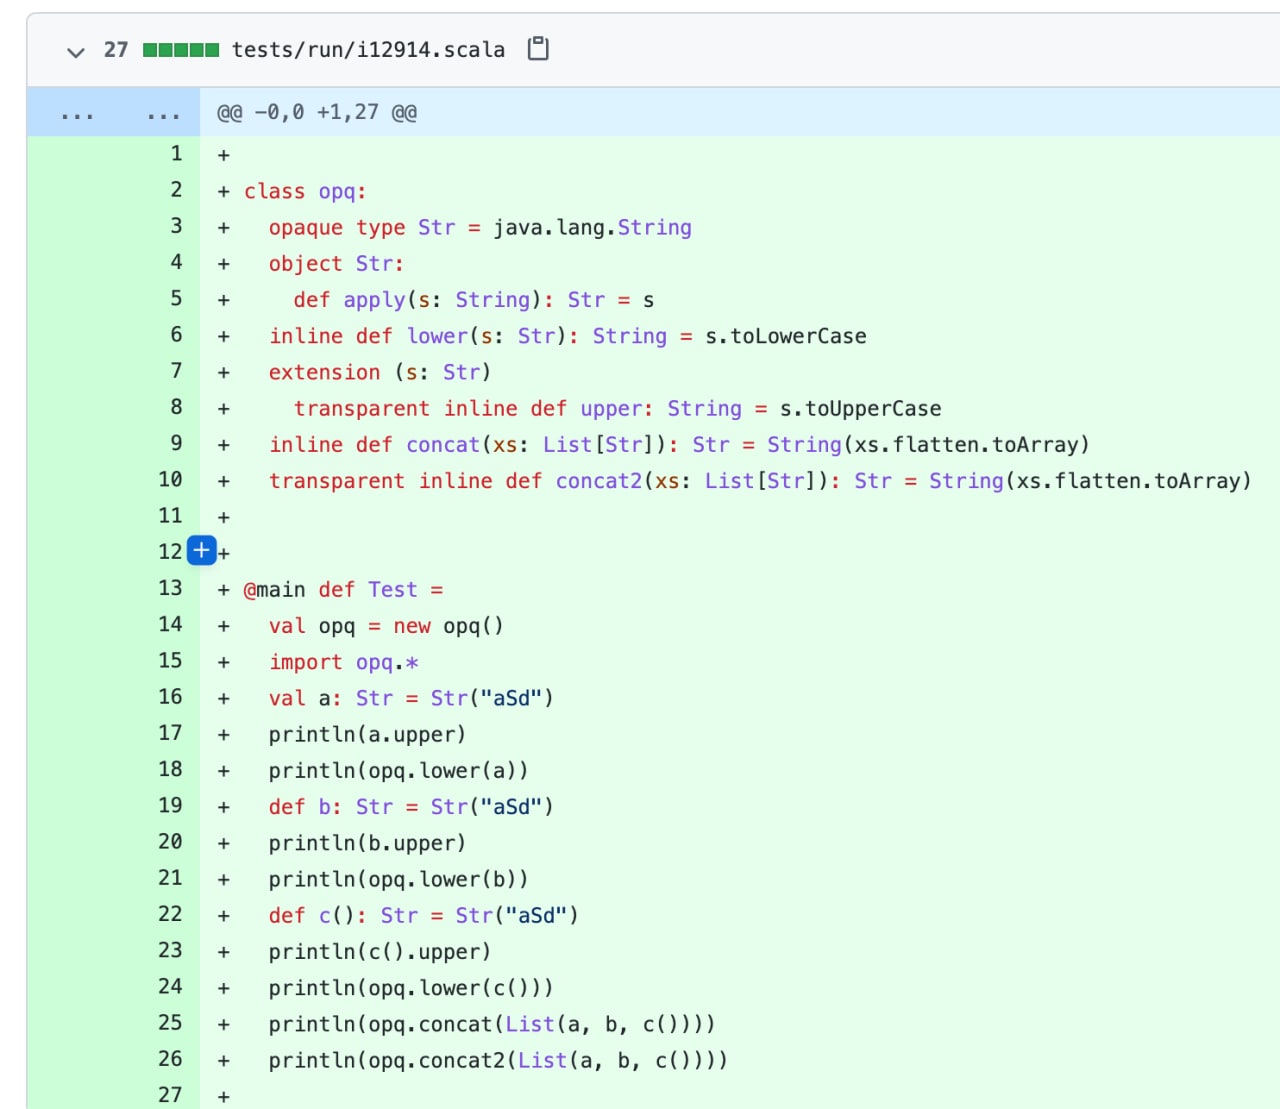Click the hunk header @@ -0,0 +1,27 @@
The image size is (1280, 1109).
(317, 113)
